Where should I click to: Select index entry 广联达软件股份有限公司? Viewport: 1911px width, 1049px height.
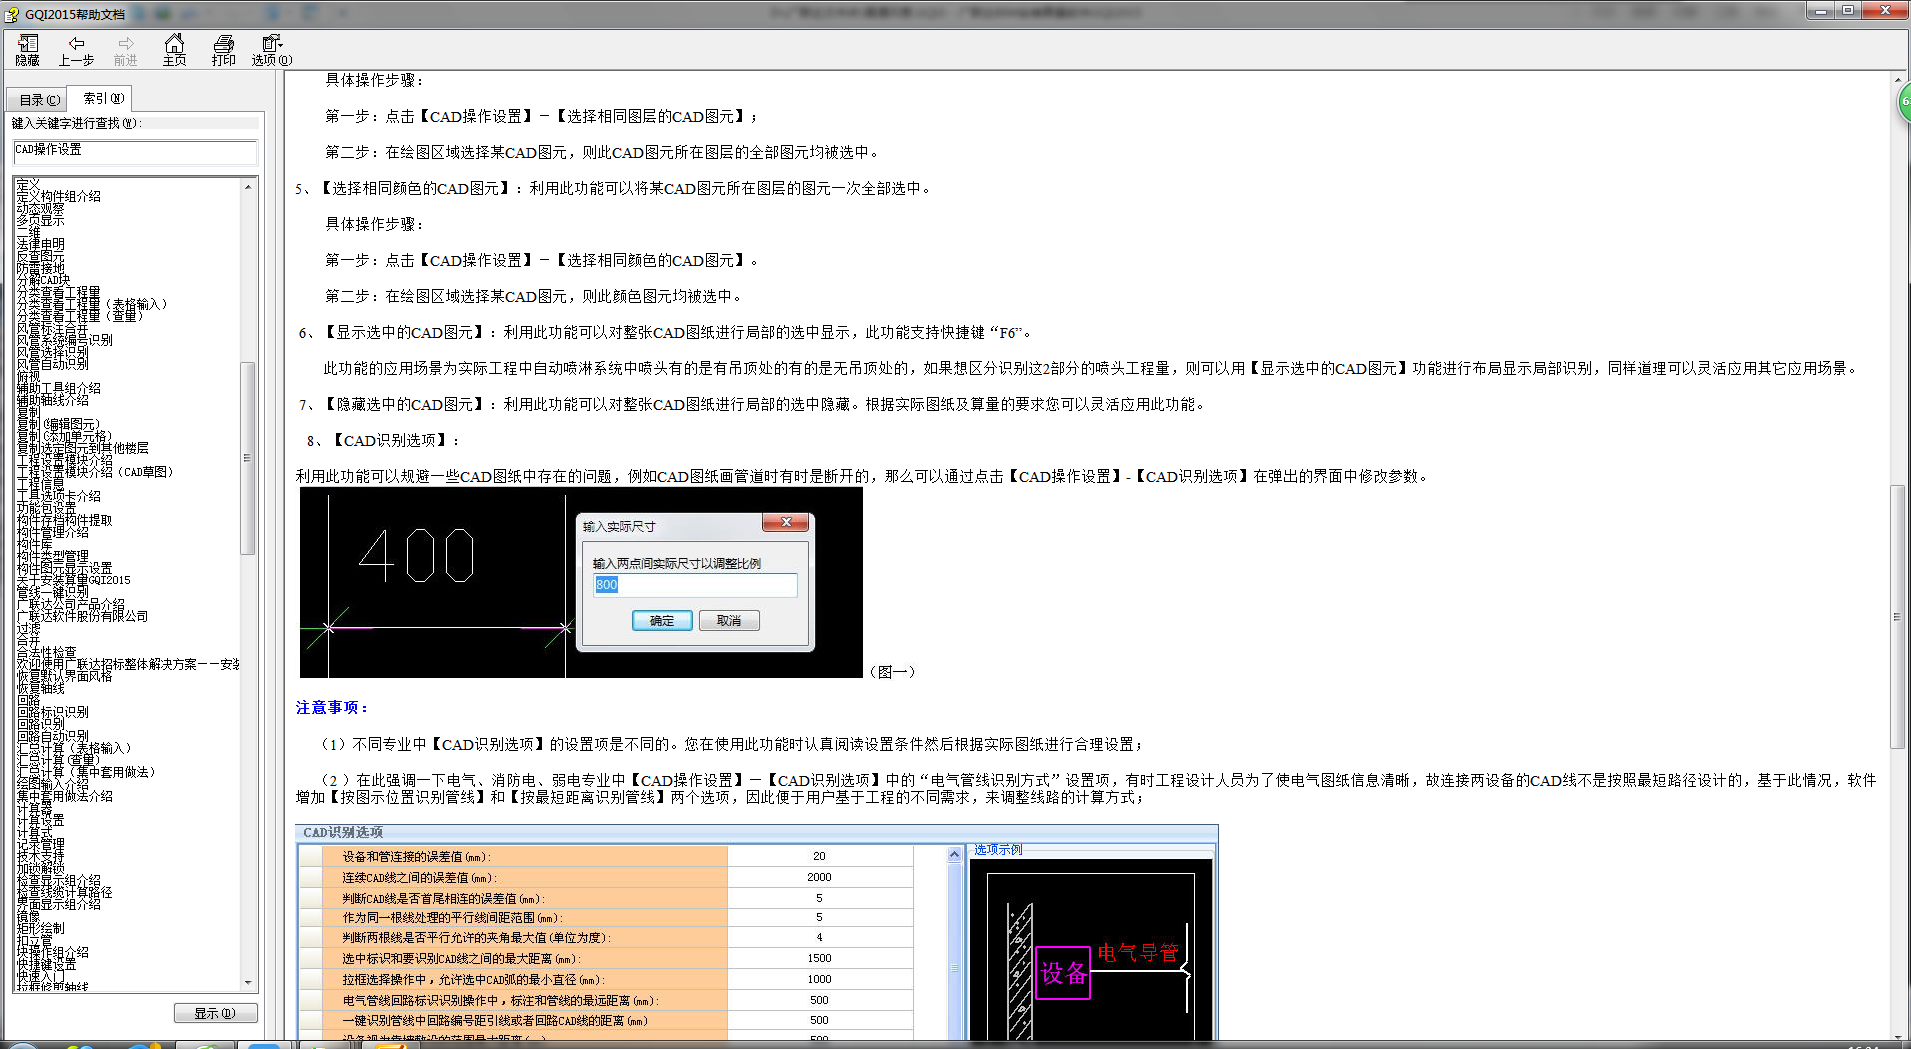[82, 616]
